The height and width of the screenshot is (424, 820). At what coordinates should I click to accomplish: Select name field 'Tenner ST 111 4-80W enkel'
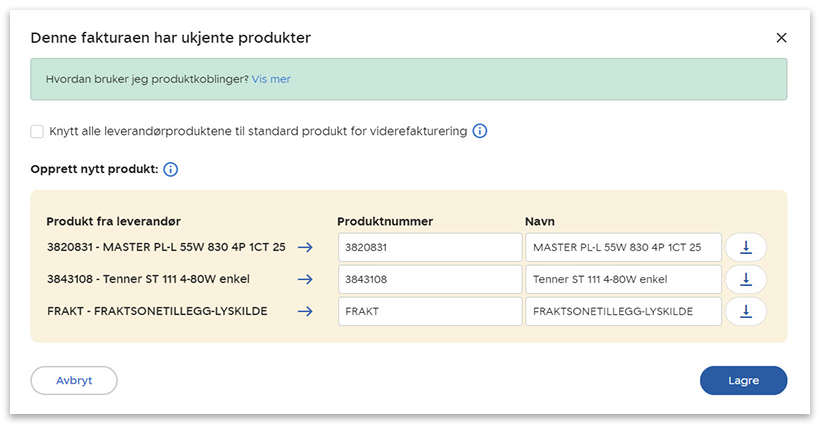tap(622, 279)
